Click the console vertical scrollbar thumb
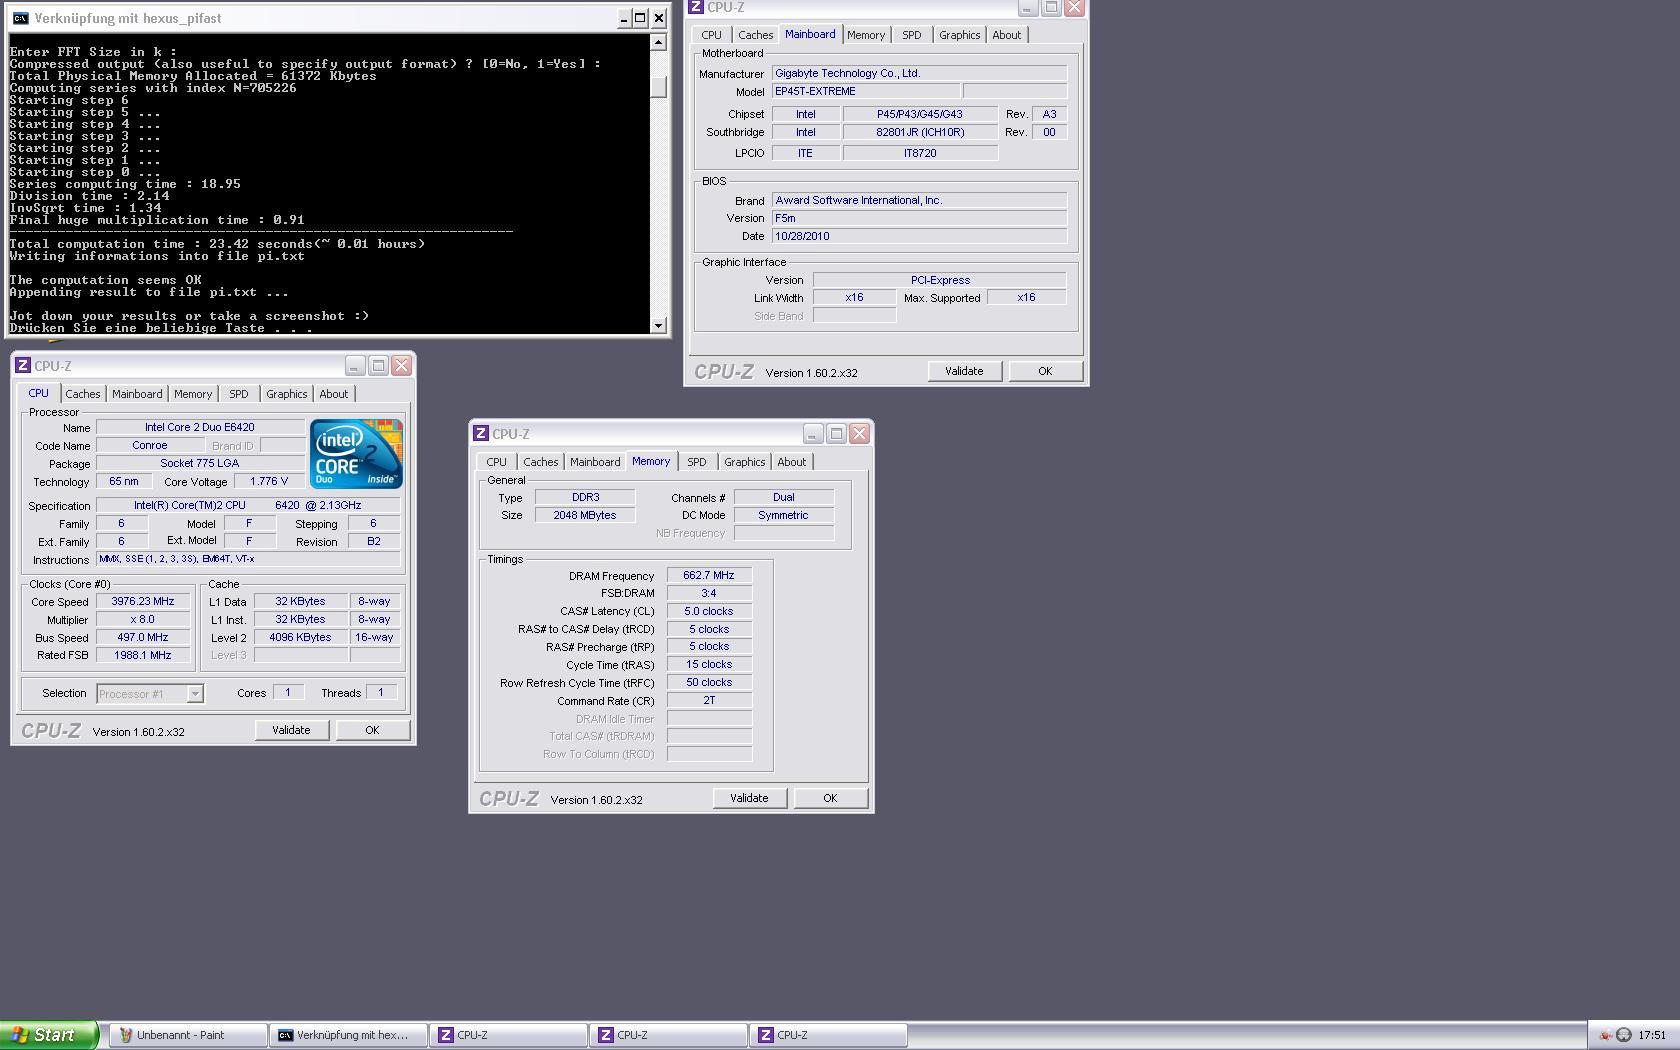The width and height of the screenshot is (1680, 1050). [658, 86]
